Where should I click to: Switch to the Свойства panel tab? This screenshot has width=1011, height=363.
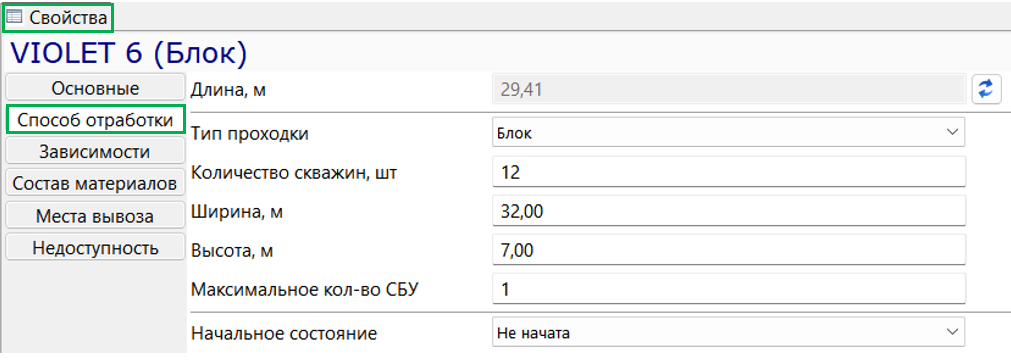[58, 17]
